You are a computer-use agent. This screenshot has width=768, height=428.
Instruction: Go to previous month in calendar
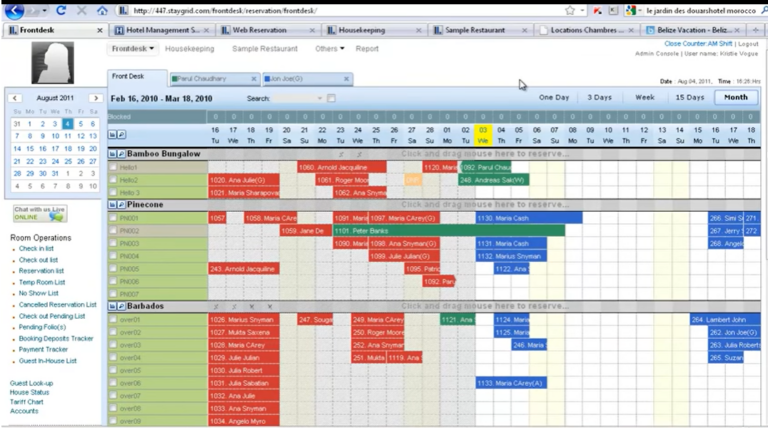[x=15, y=98]
